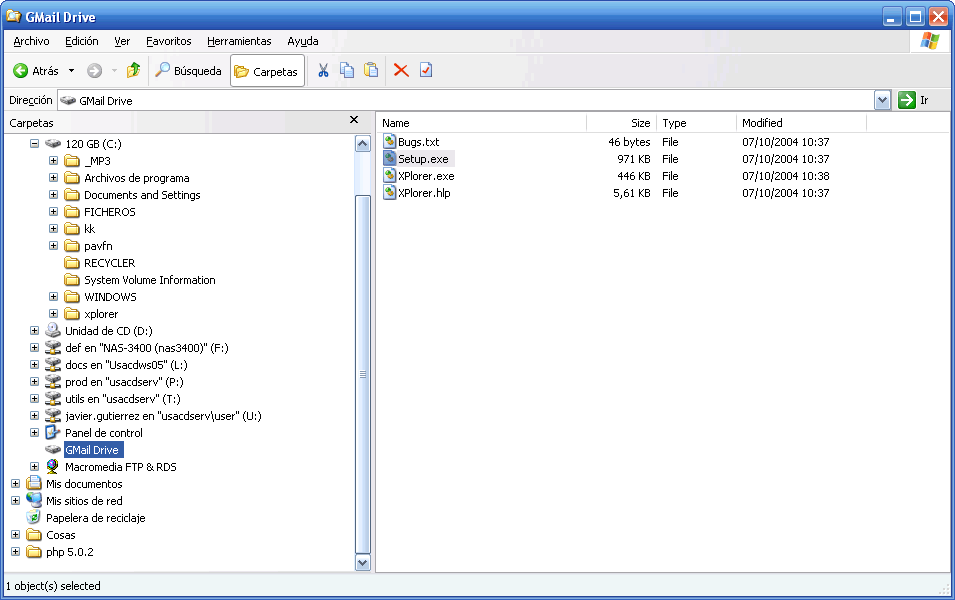The height and width of the screenshot is (600, 955).
Task: Expand the Panel de control node
Action: click(35, 432)
